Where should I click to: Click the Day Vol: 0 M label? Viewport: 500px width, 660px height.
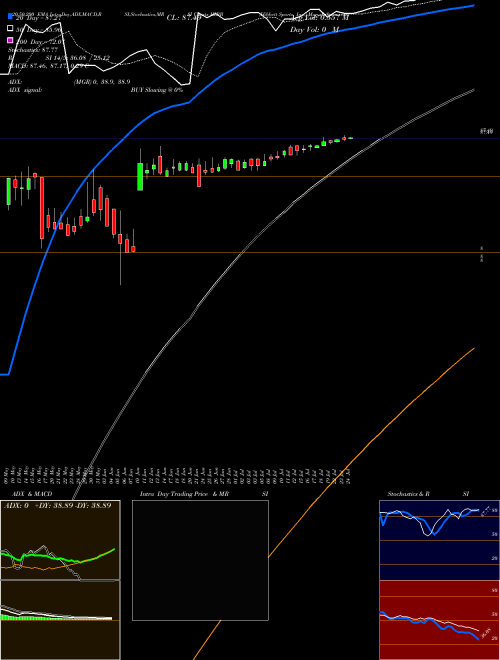click(314, 29)
